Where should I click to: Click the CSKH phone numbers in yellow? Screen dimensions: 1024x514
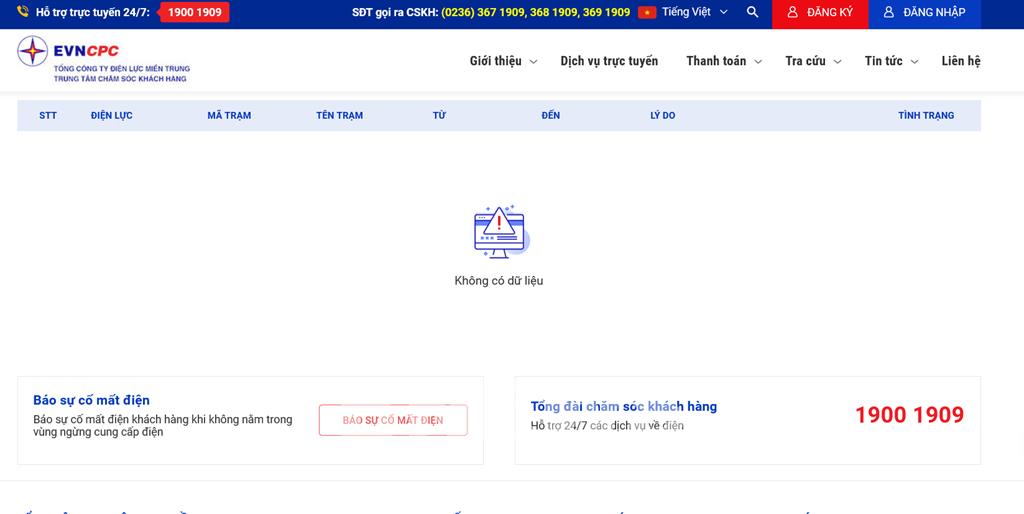pyautogui.click(x=535, y=12)
